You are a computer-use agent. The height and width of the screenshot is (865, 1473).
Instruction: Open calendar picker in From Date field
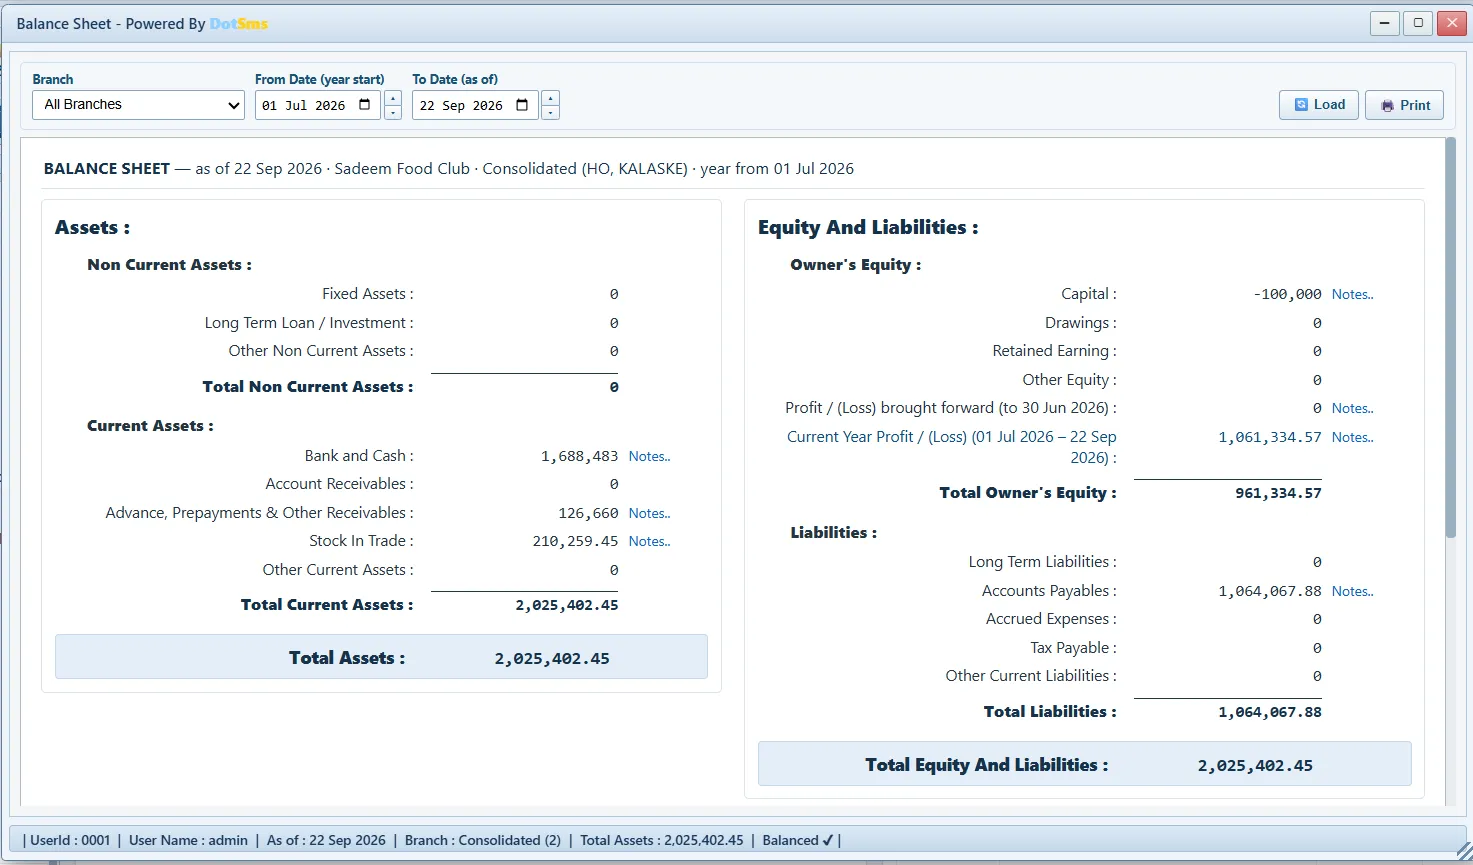(365, 105)
